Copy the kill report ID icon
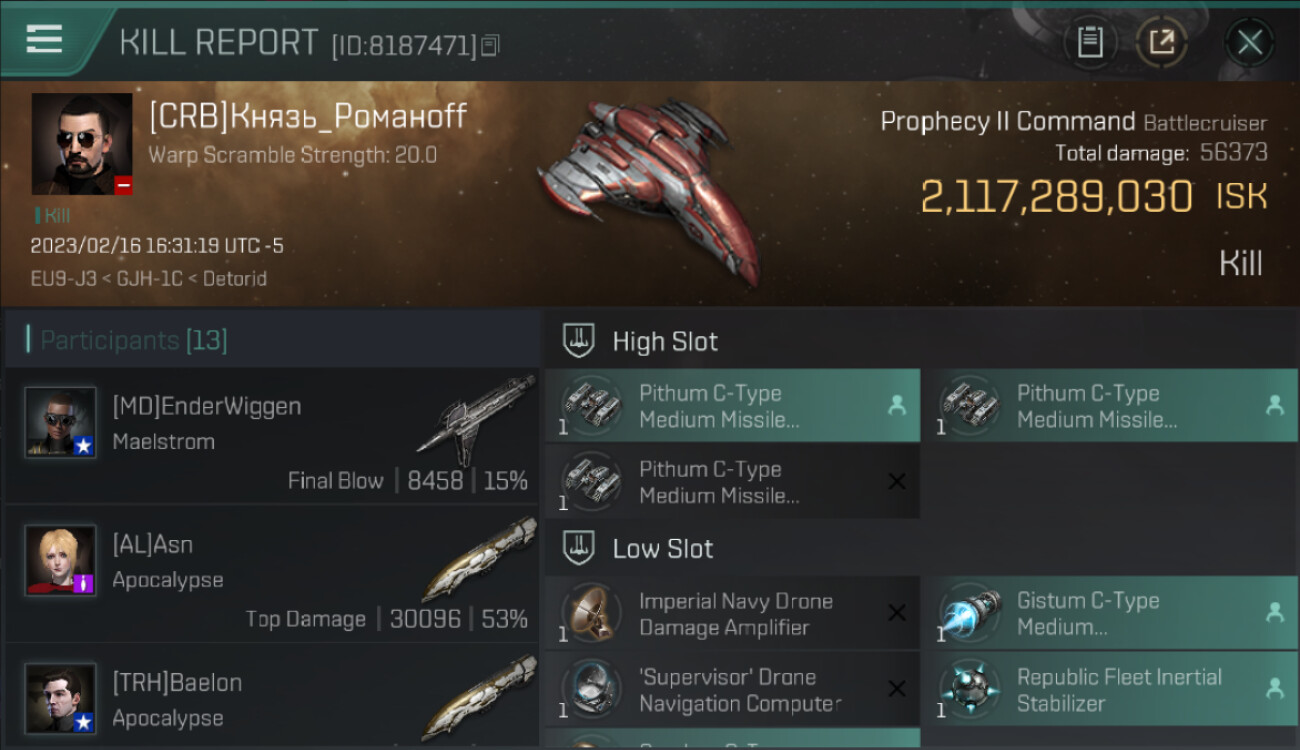The width and height of the screenshot is (1300, 750). (x=490, y=45)
